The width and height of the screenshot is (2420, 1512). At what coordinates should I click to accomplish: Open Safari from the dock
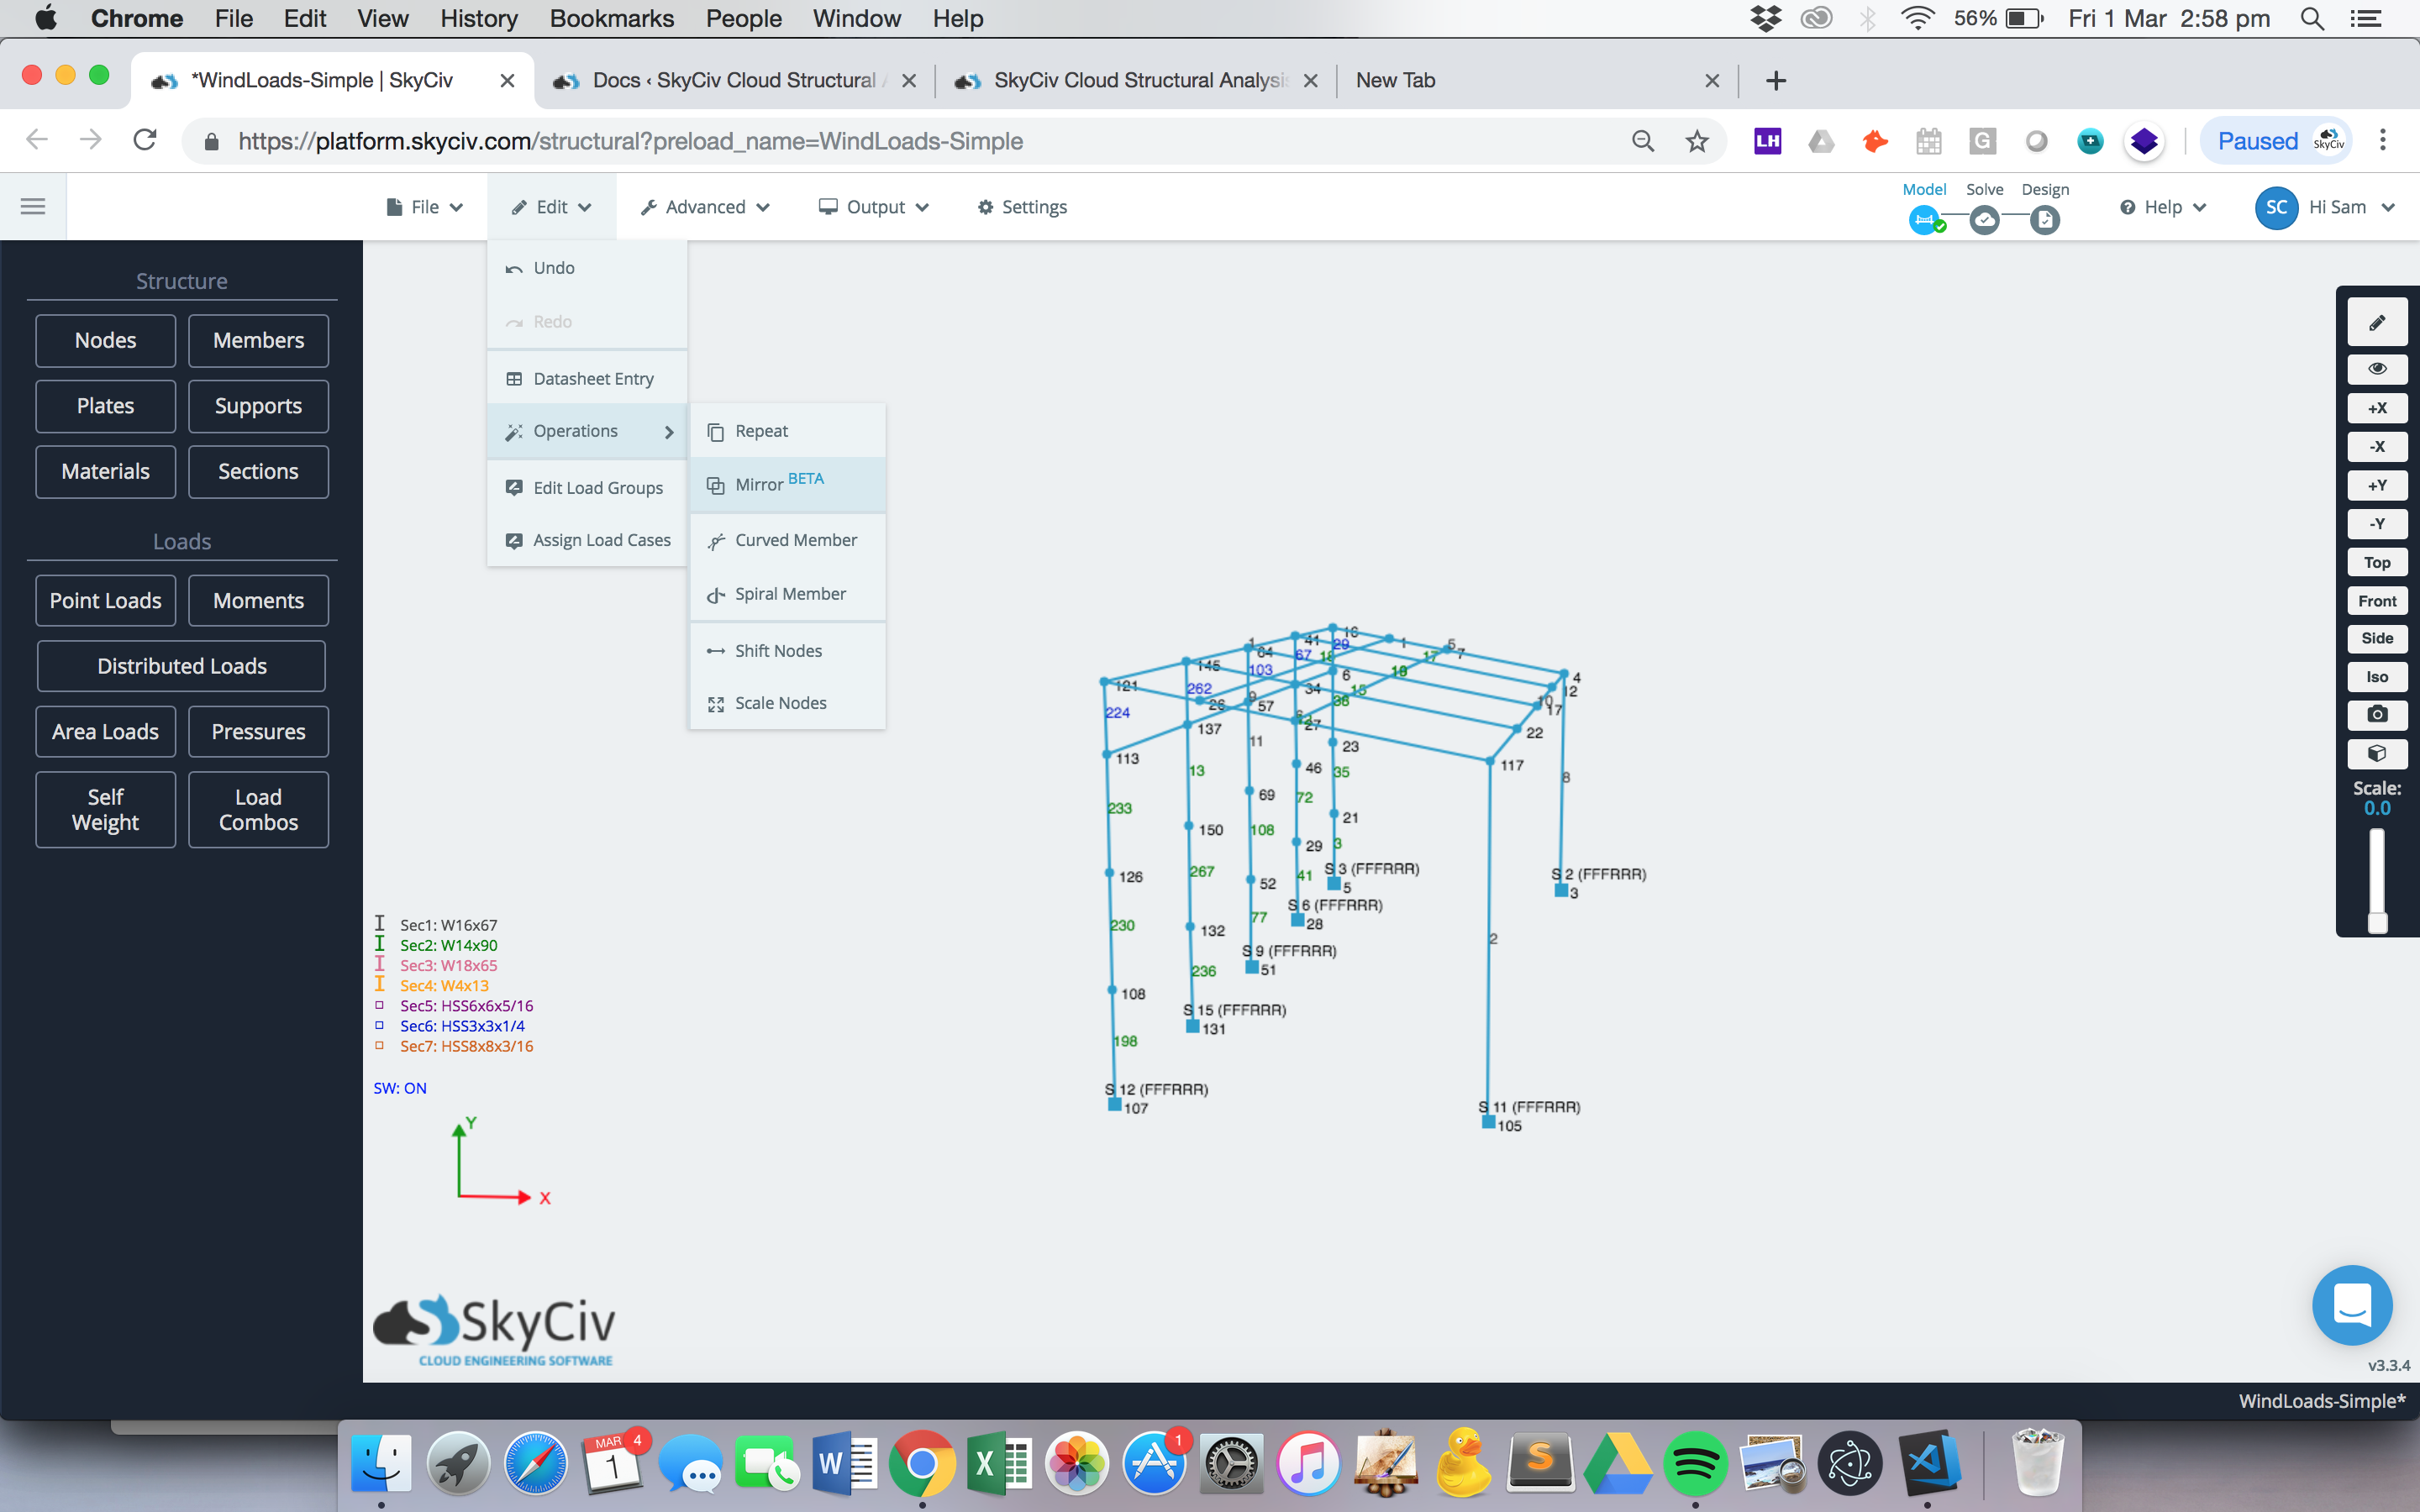pos(536,1463)
